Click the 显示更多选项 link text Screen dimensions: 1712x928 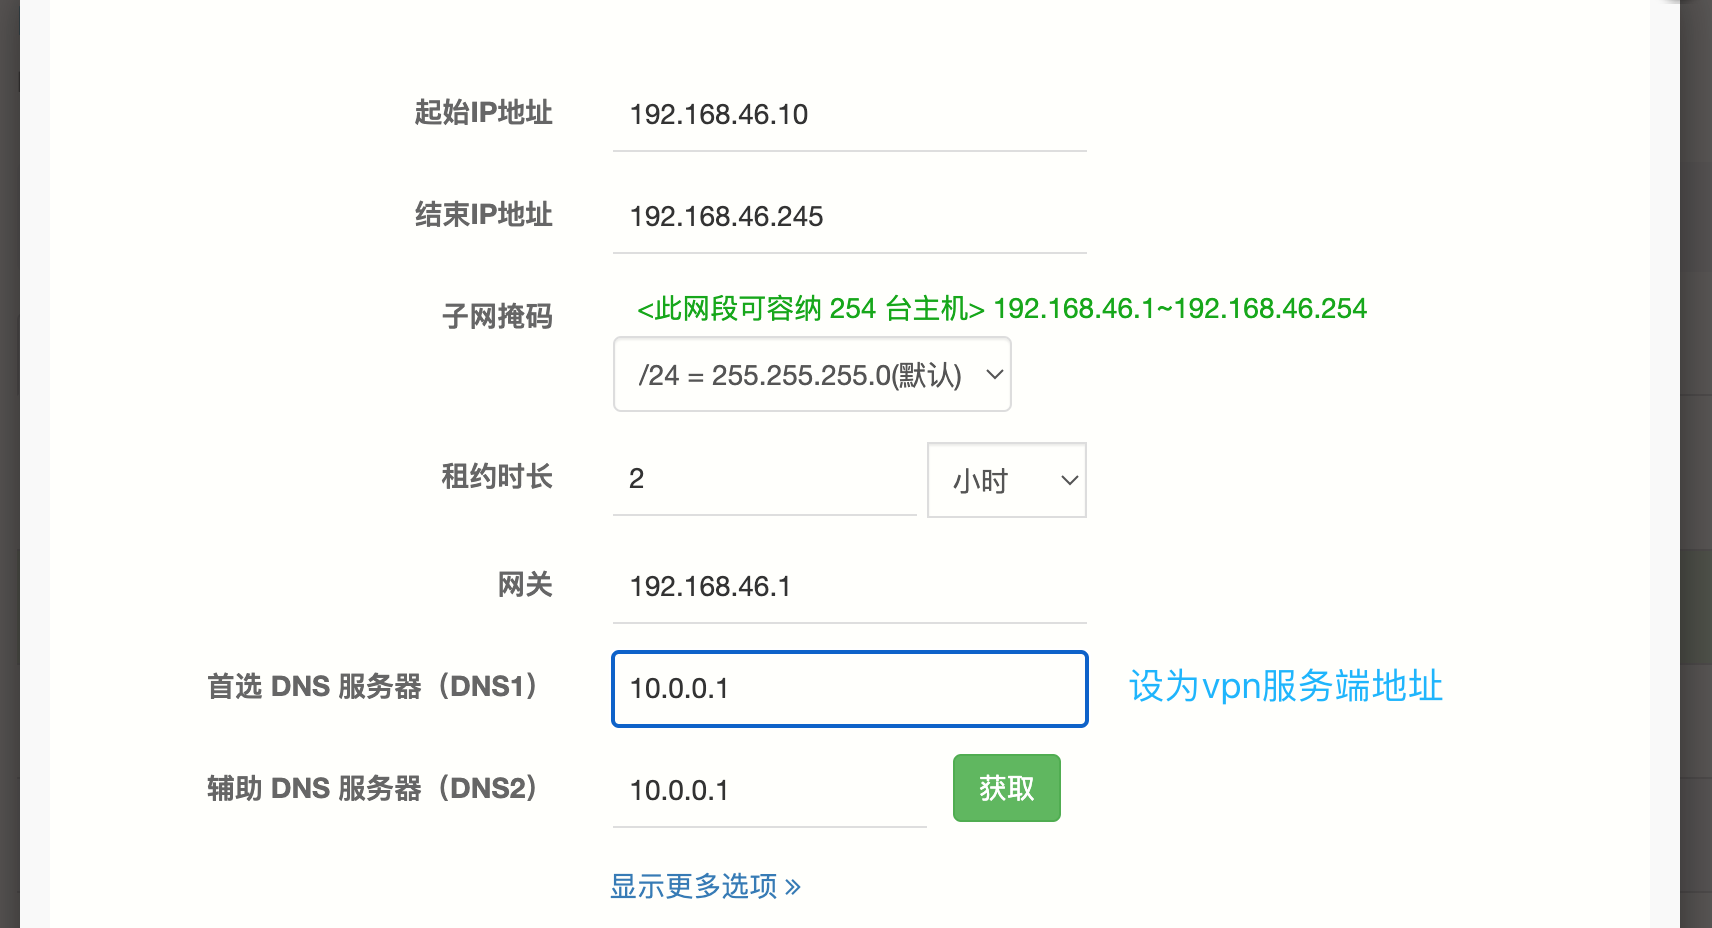point(693,886)
